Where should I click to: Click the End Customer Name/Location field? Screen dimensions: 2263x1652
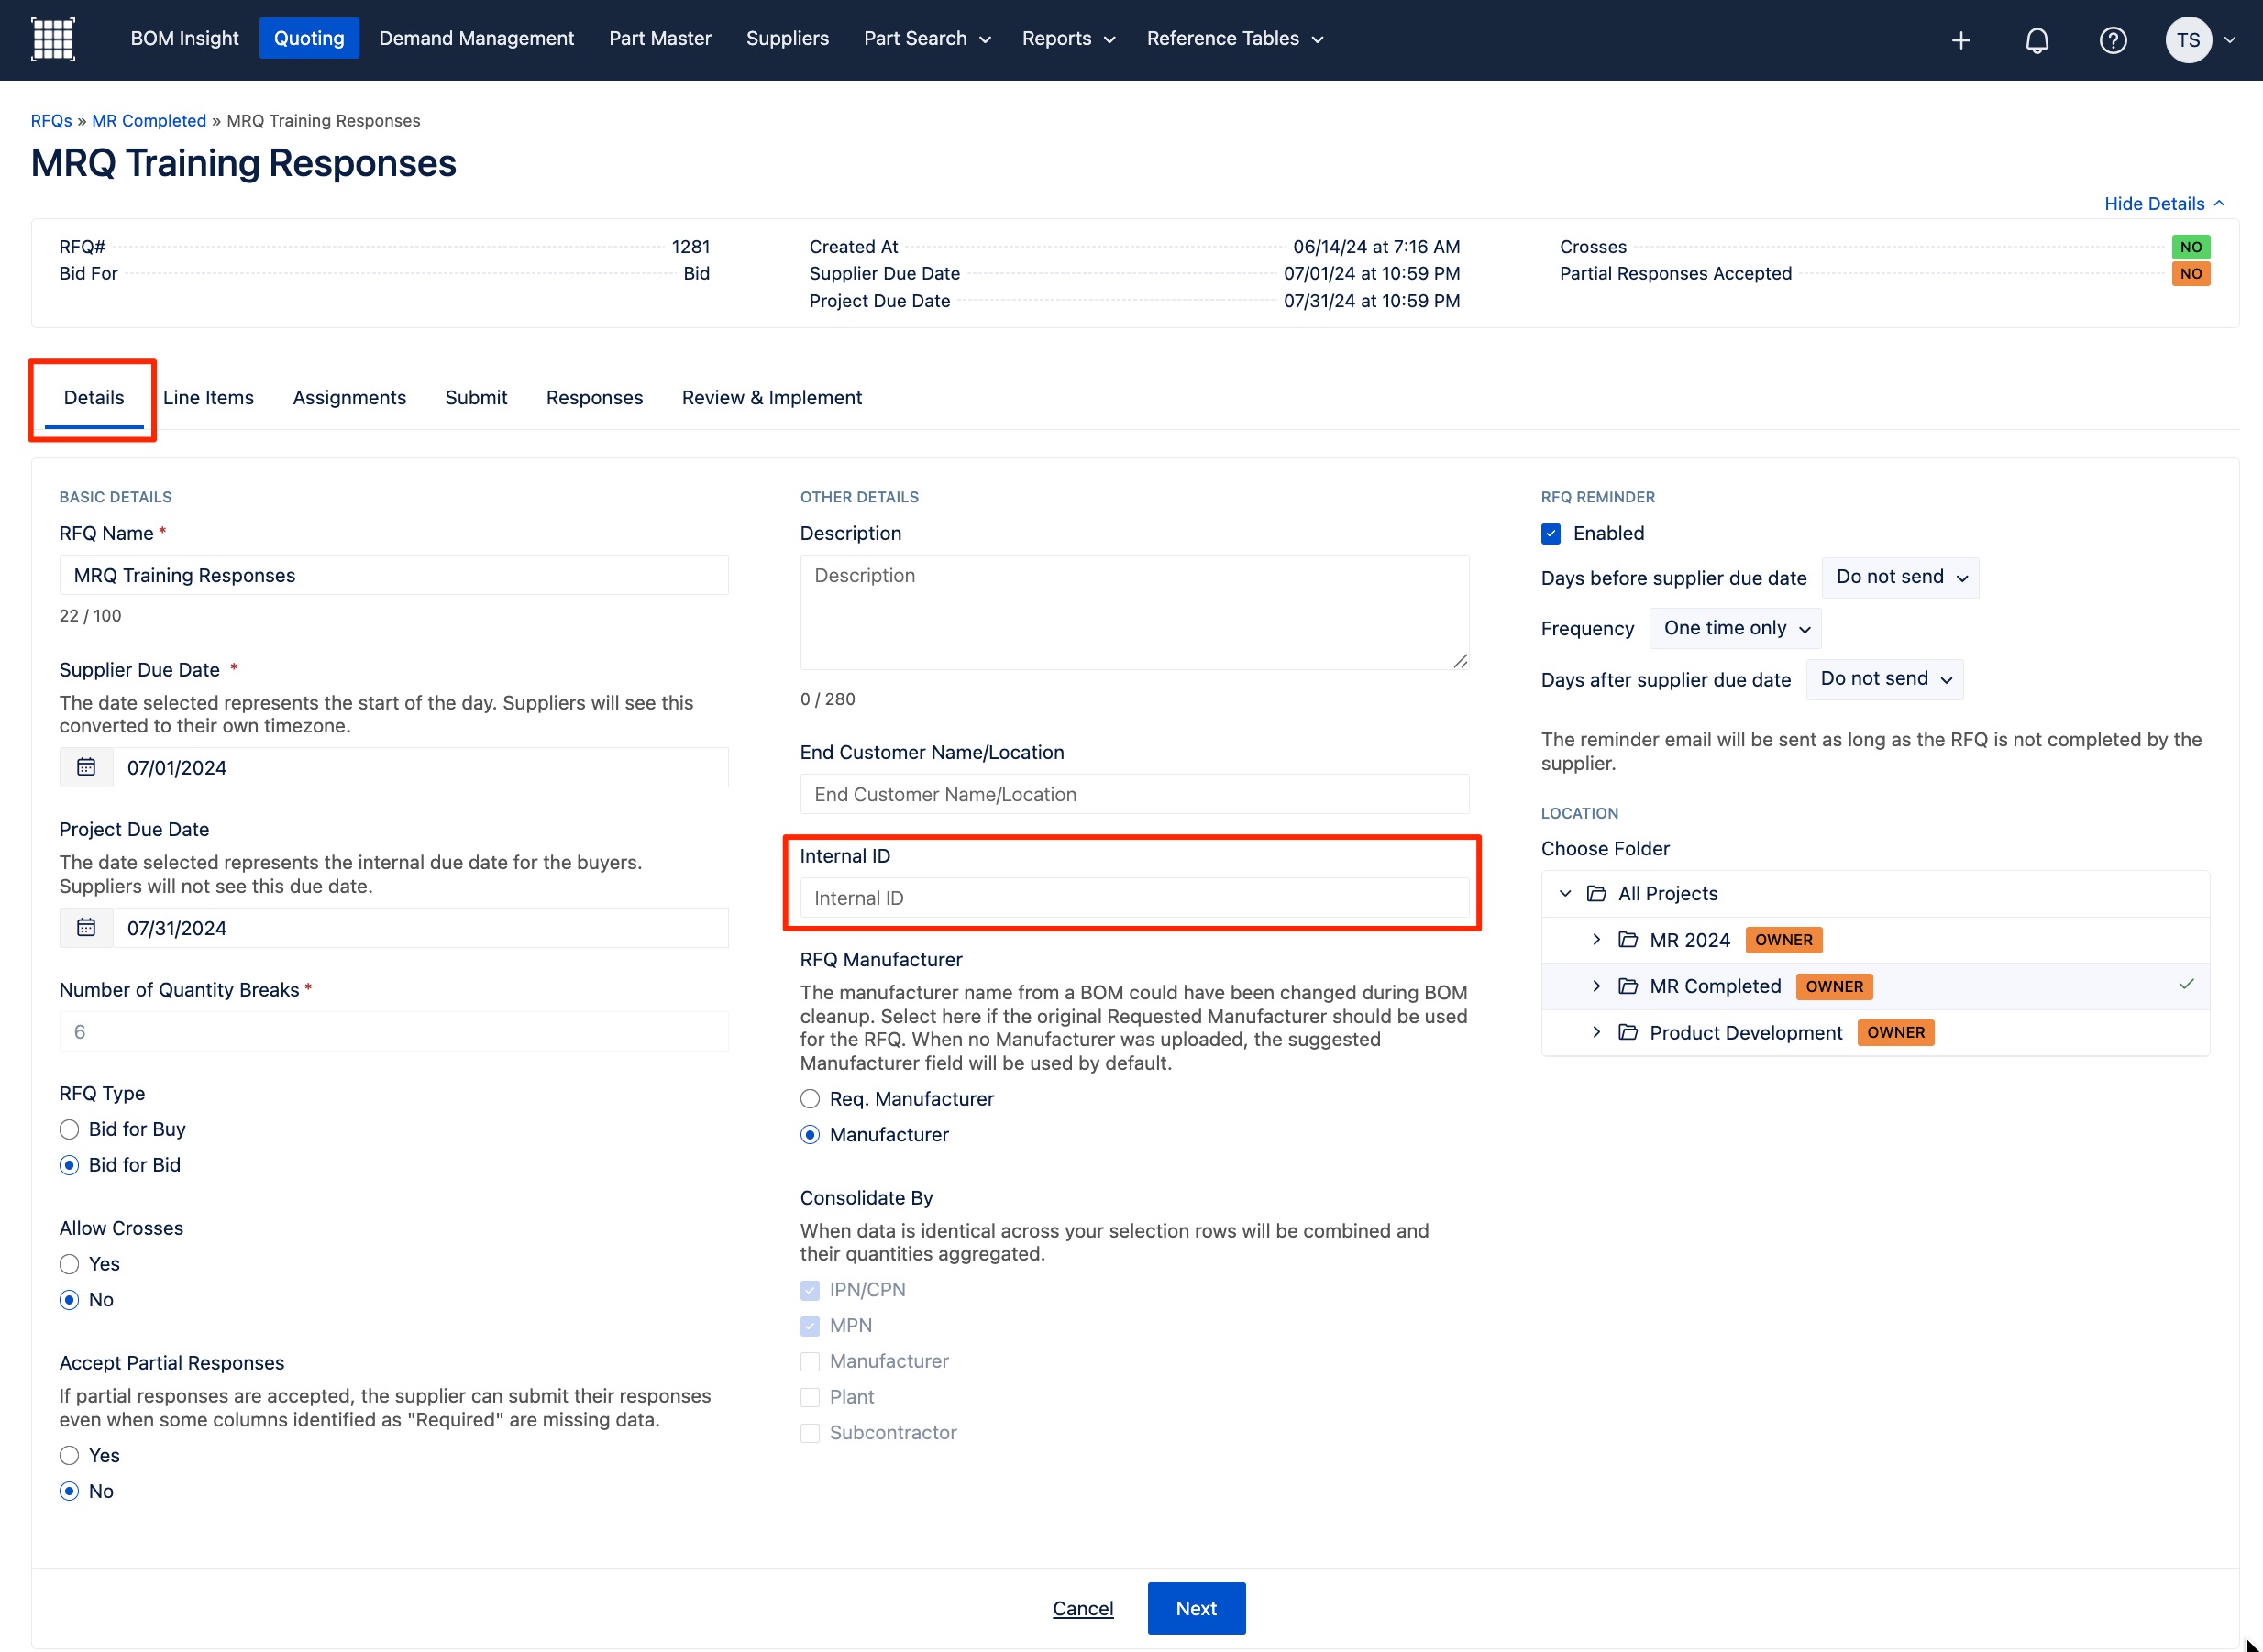point(1134,794)
